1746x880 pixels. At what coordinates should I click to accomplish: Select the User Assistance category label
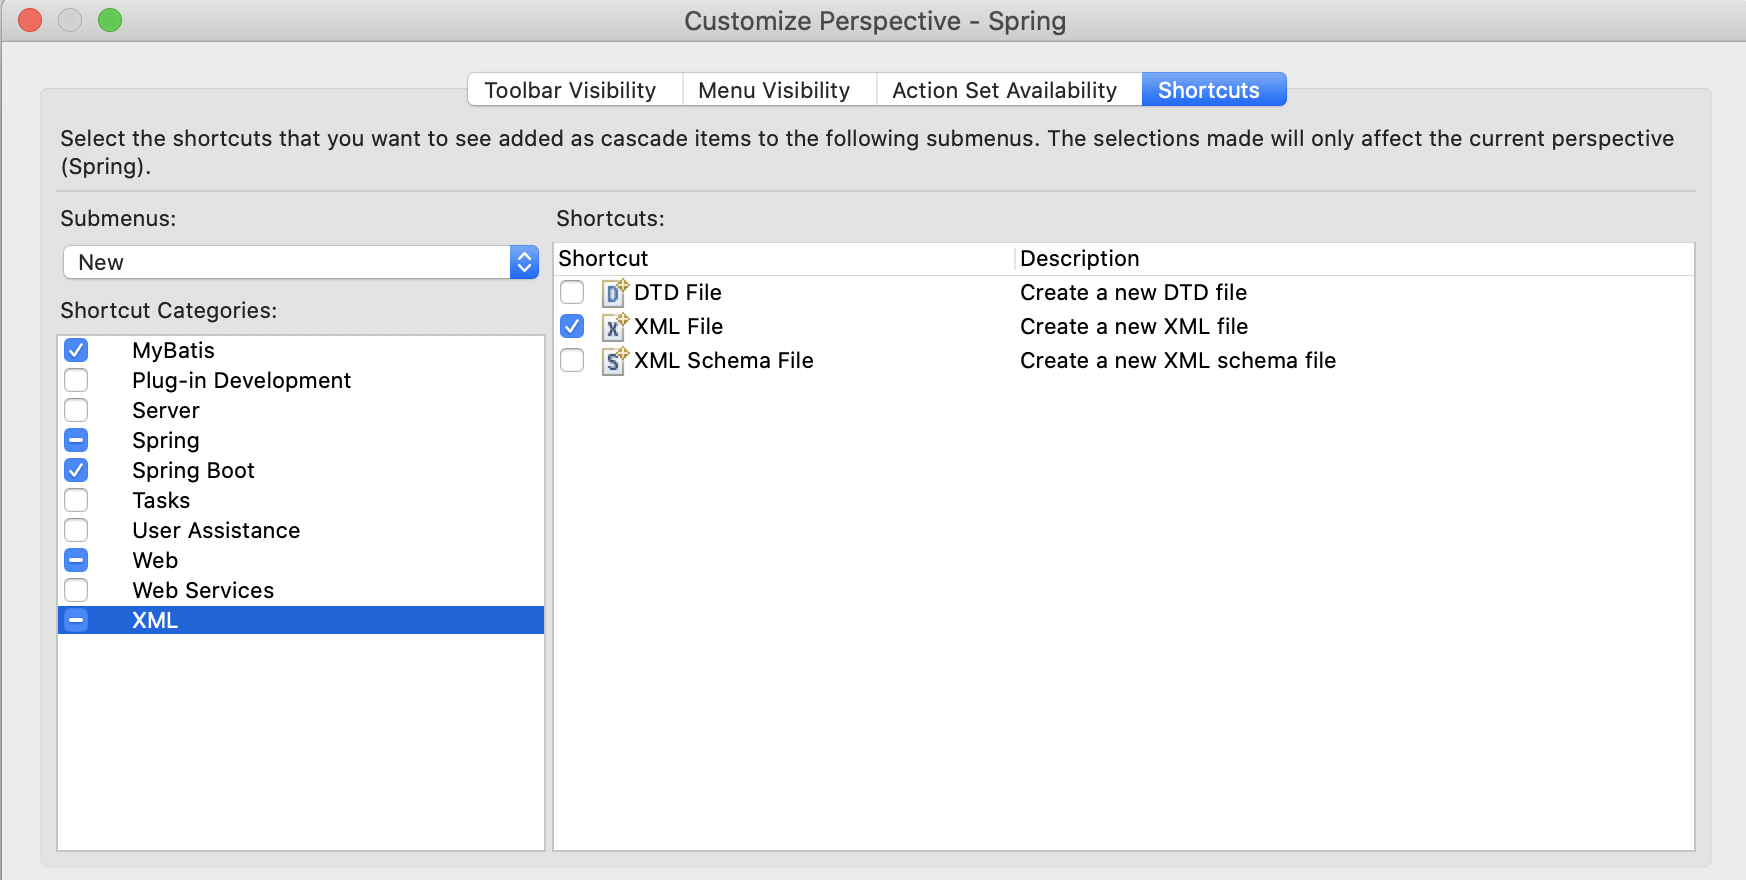(x=216, y=530)
